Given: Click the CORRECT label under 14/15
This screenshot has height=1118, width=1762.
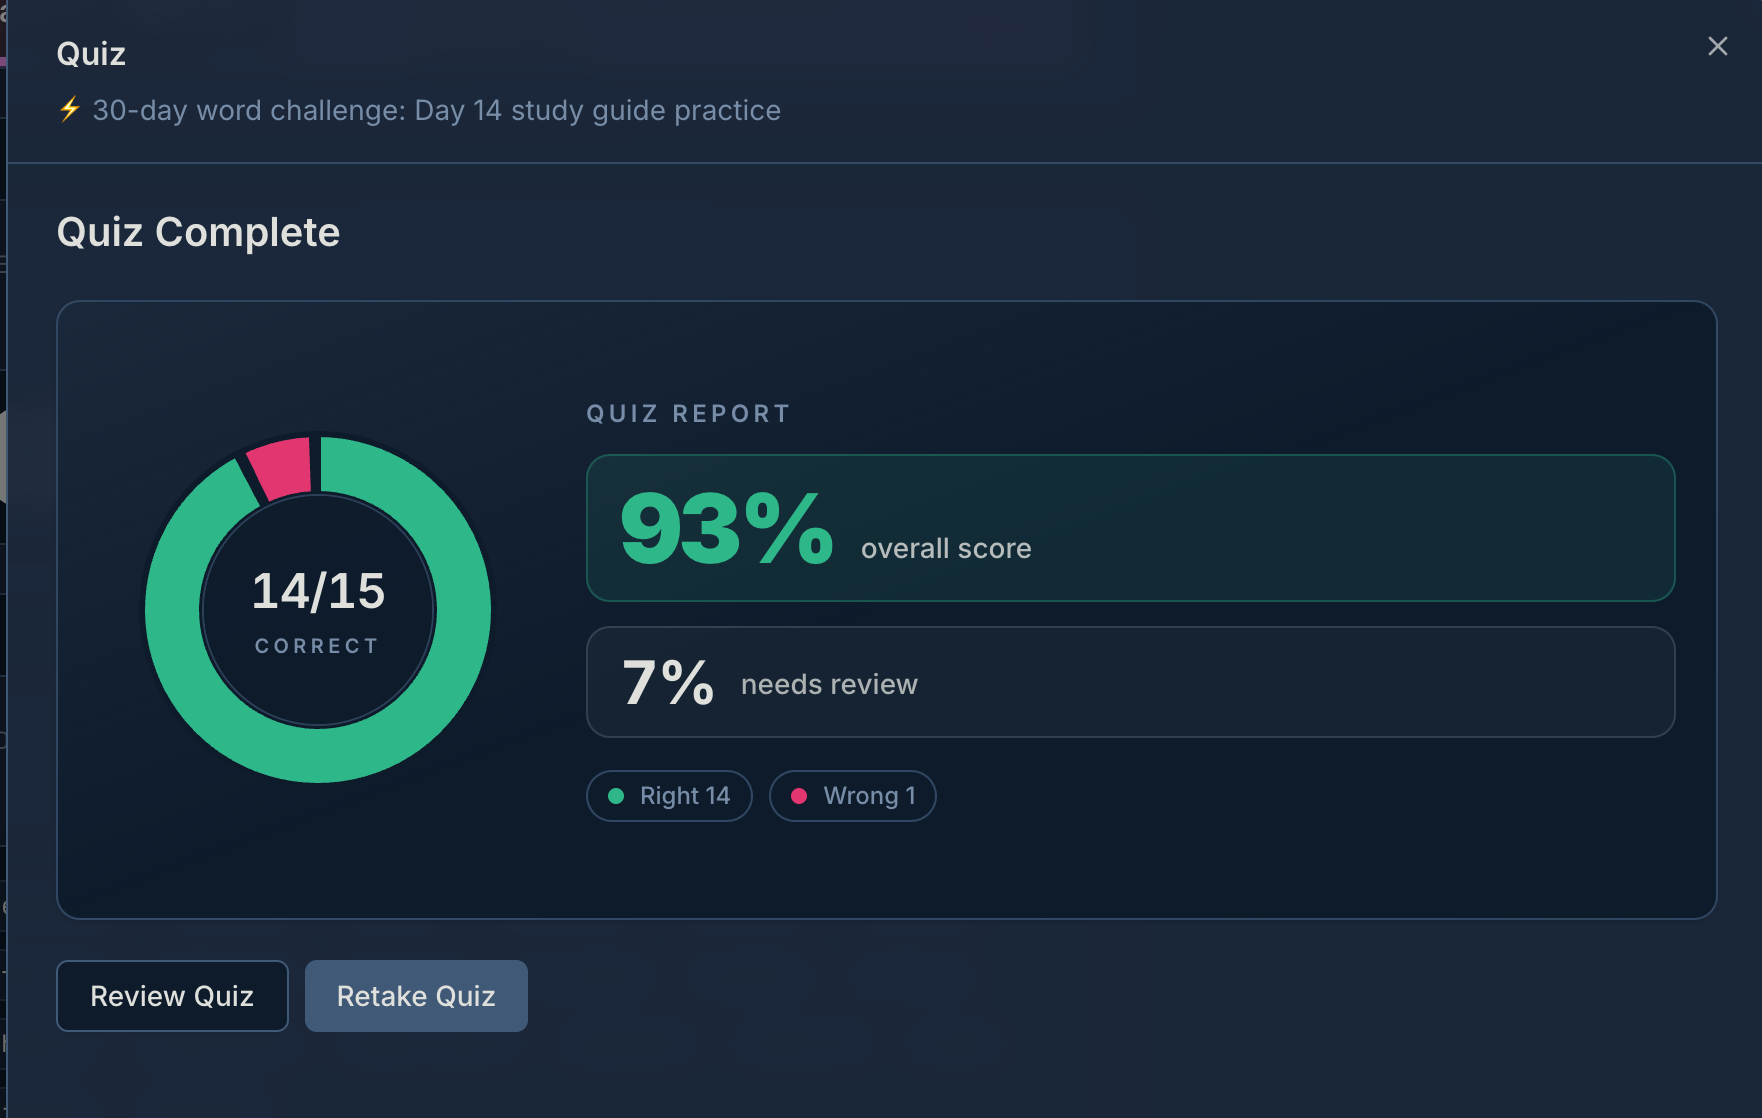Looking at the screenshot, I should pyautogui.click(x=317, y=646).
